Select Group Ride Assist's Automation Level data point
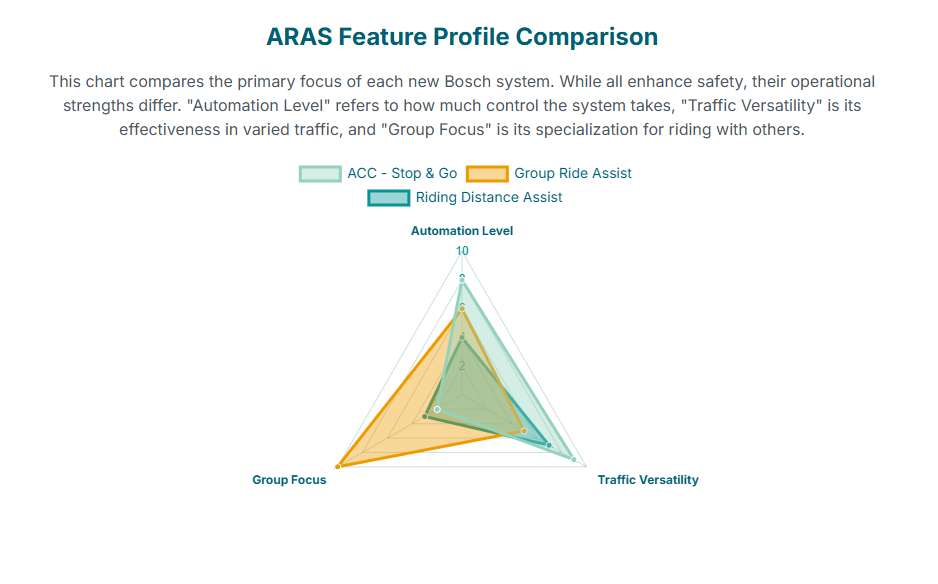 [462, 310]
